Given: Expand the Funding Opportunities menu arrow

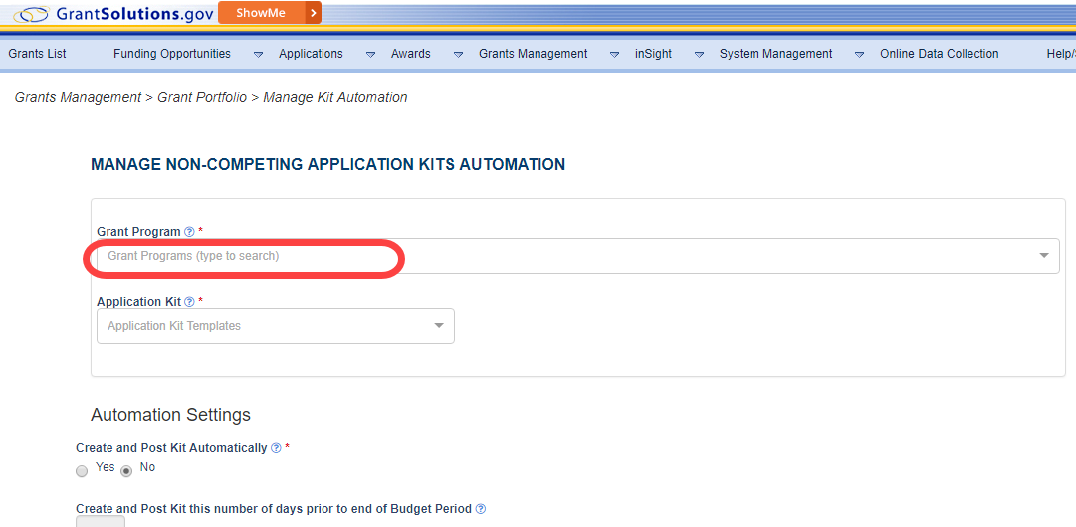Looking at the screenshot, I should click(258, 55).
